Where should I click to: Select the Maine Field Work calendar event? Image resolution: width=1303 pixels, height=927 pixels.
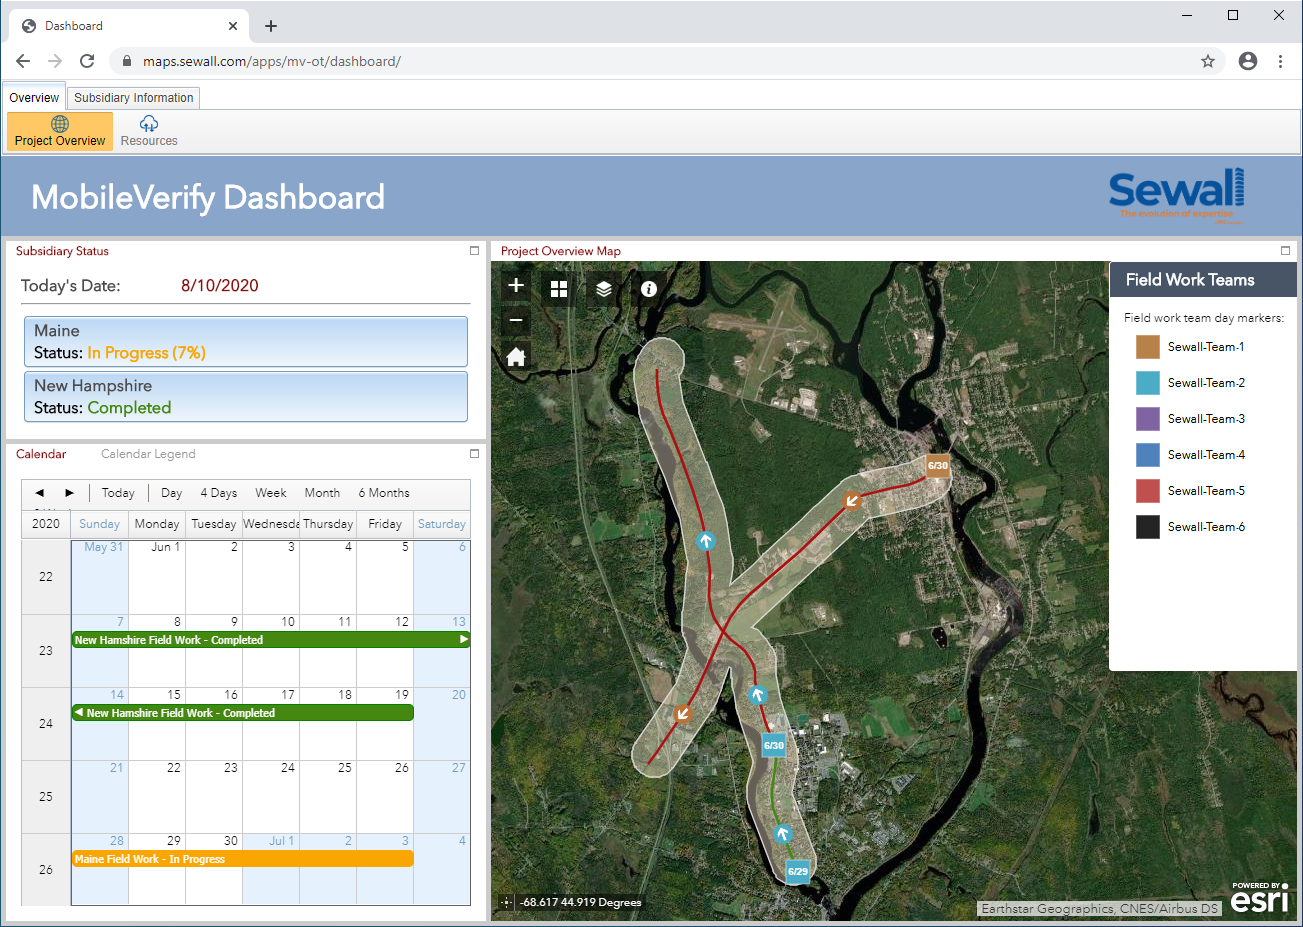point(240,858)
